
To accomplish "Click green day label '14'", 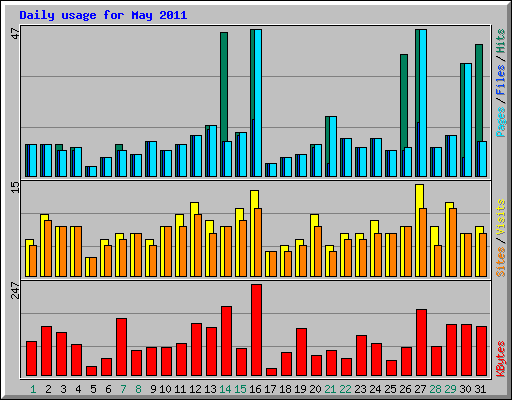I will click(x=225, y=389).
